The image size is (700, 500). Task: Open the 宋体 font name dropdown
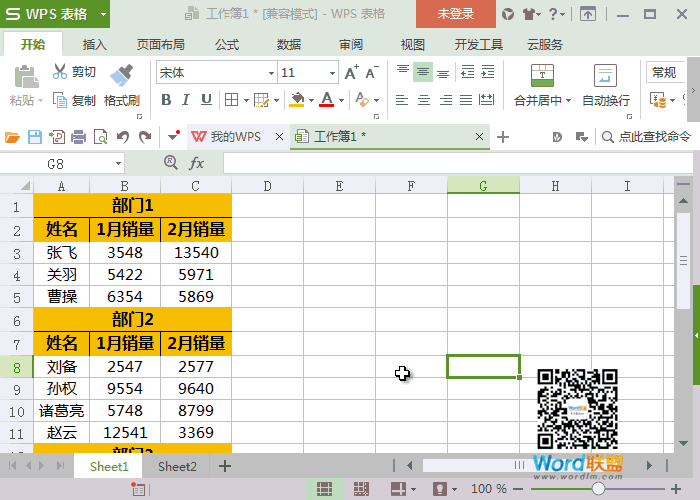click(x=271, y=73)
